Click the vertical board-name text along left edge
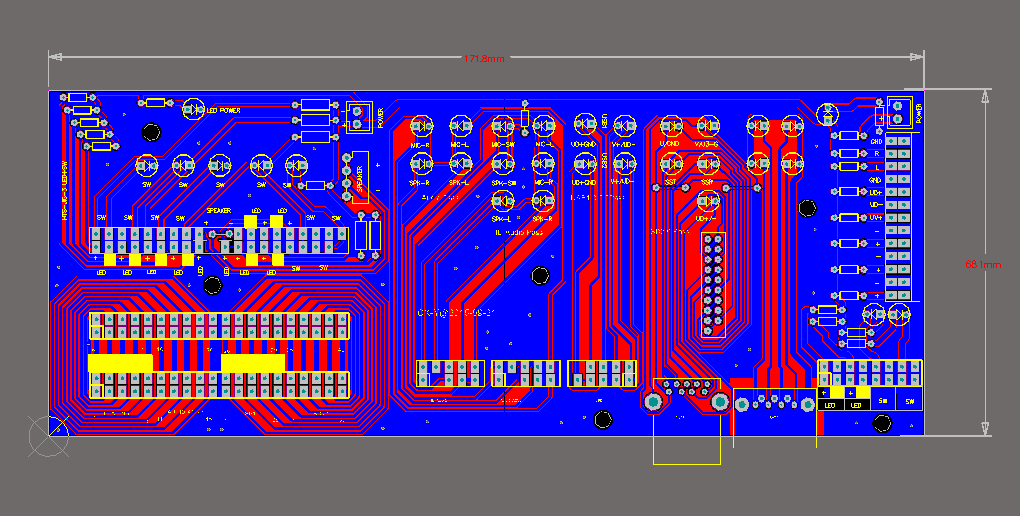 tap(65, 189)
